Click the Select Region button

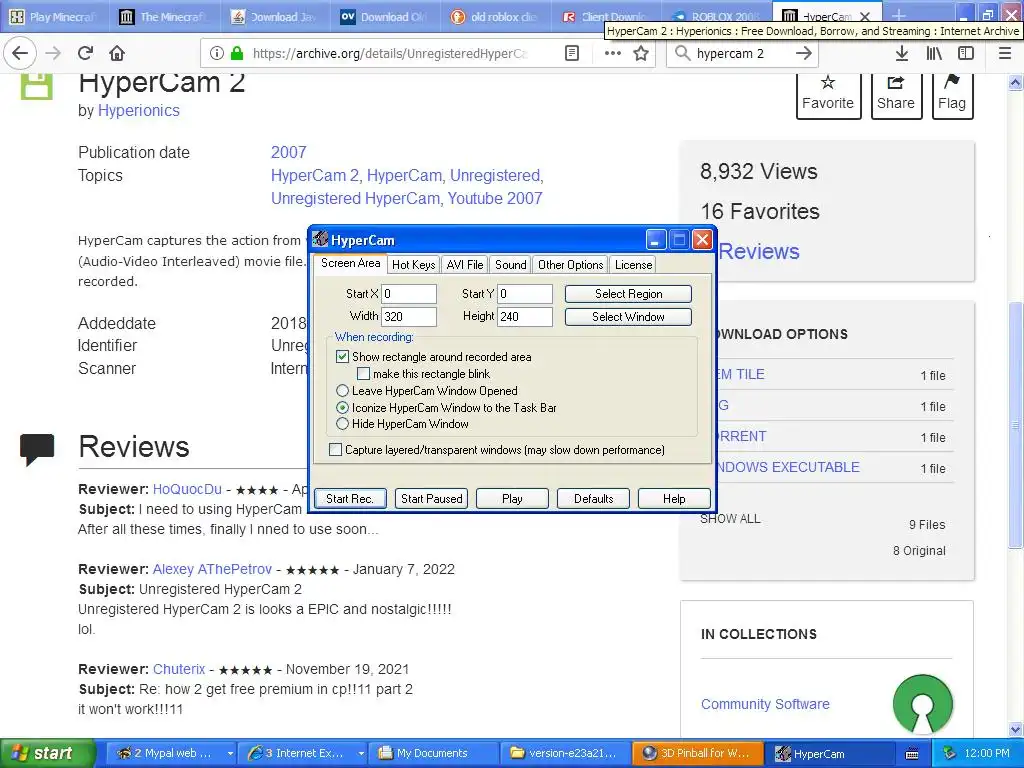pyautogui.click(x=628, y=294)
